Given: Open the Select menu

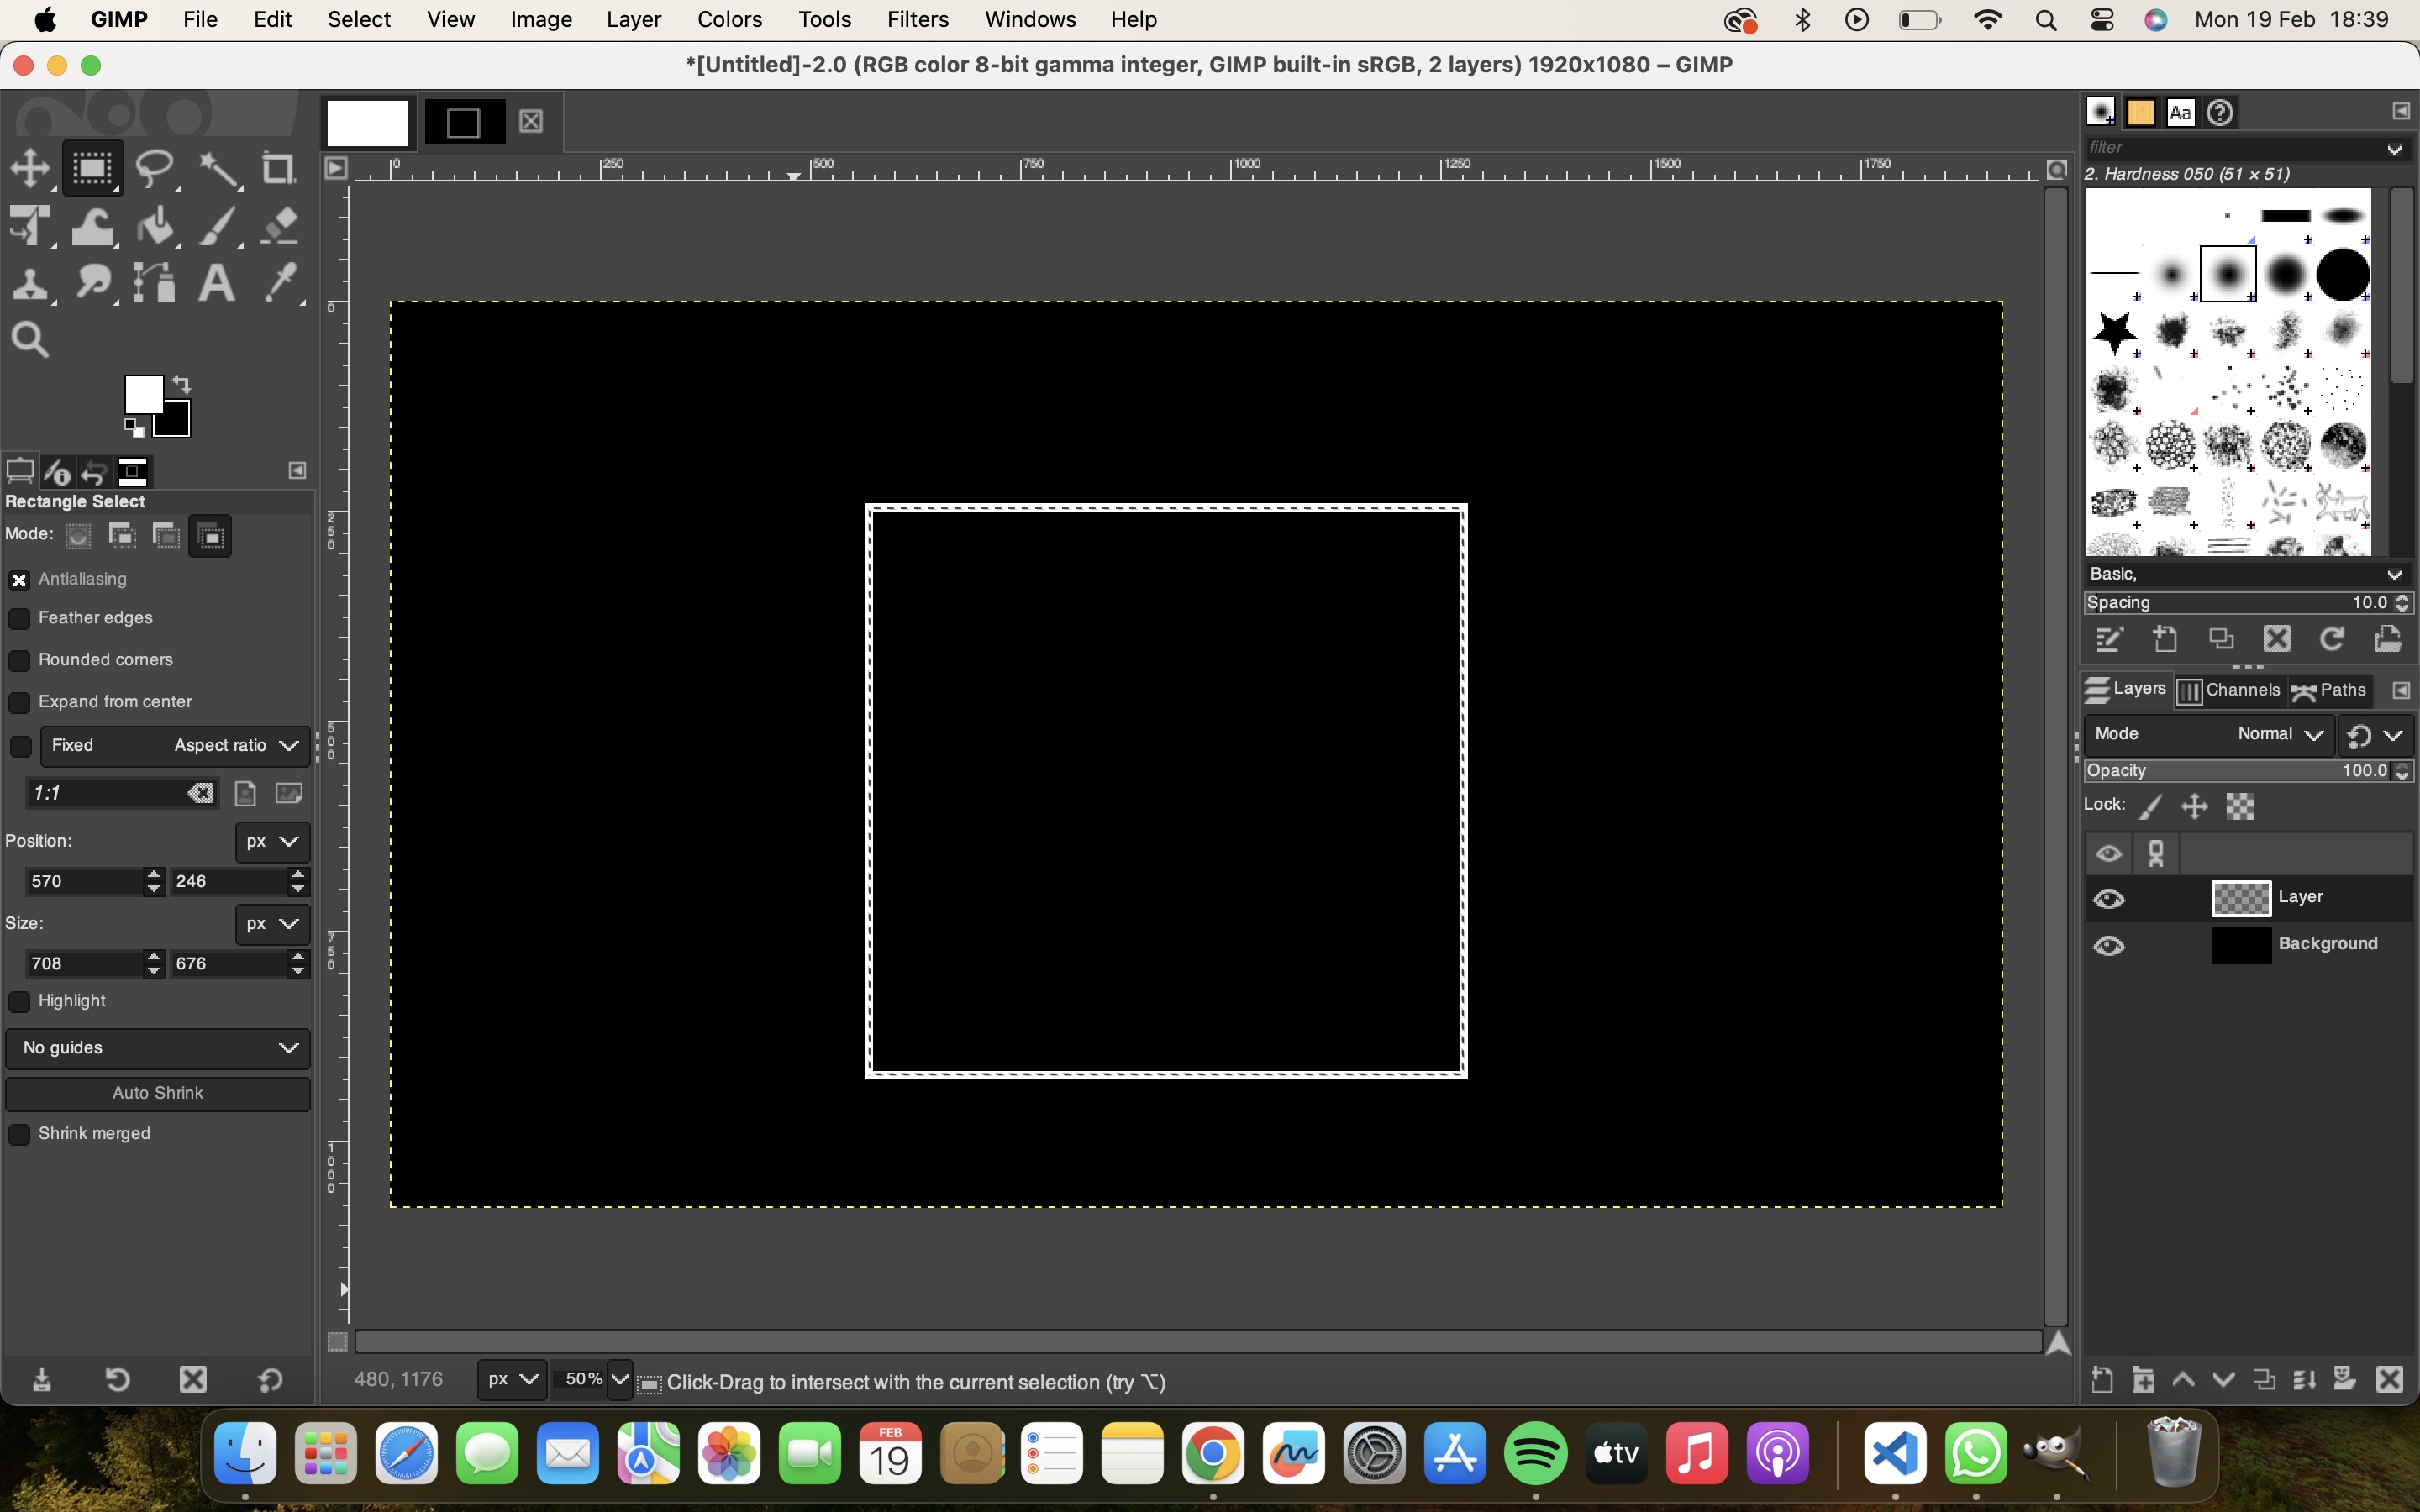Looking at the screenshot, I should [x=359, y=20].
